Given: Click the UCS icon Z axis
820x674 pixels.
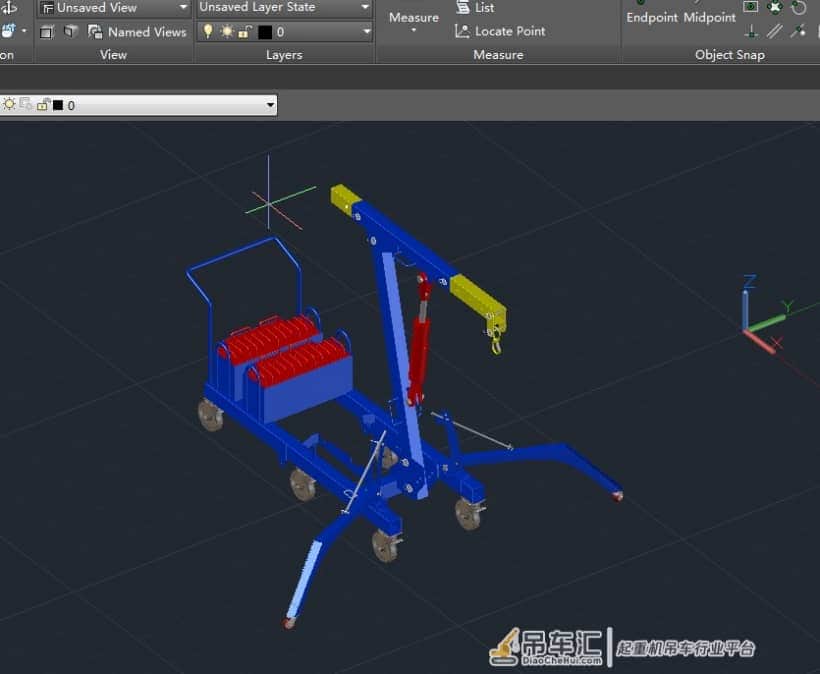Looking at the screenshot, I should [746, 303].
